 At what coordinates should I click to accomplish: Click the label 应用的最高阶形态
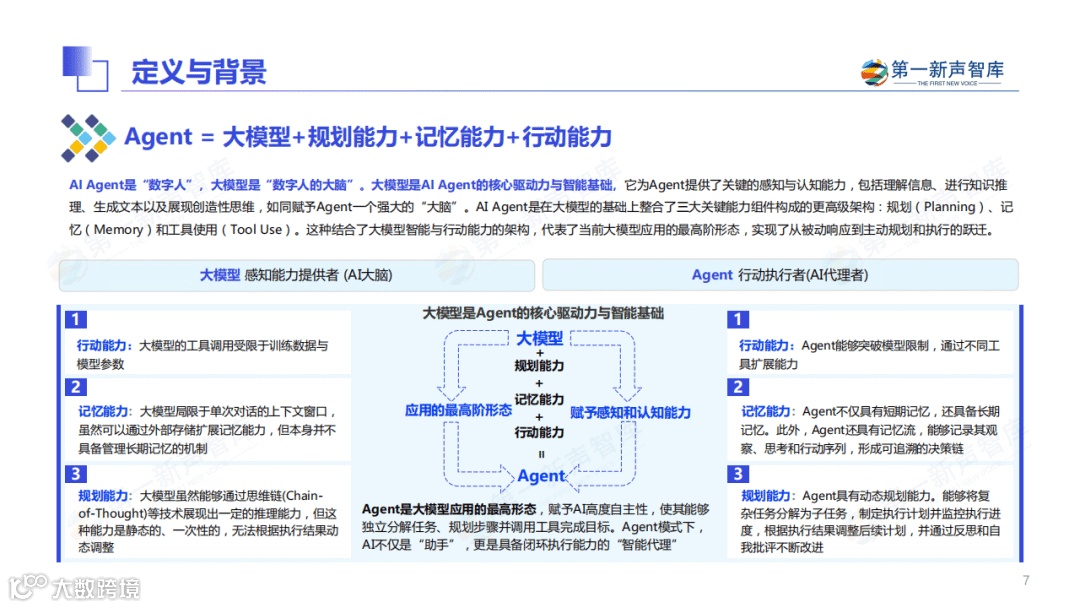click(458, 410)
